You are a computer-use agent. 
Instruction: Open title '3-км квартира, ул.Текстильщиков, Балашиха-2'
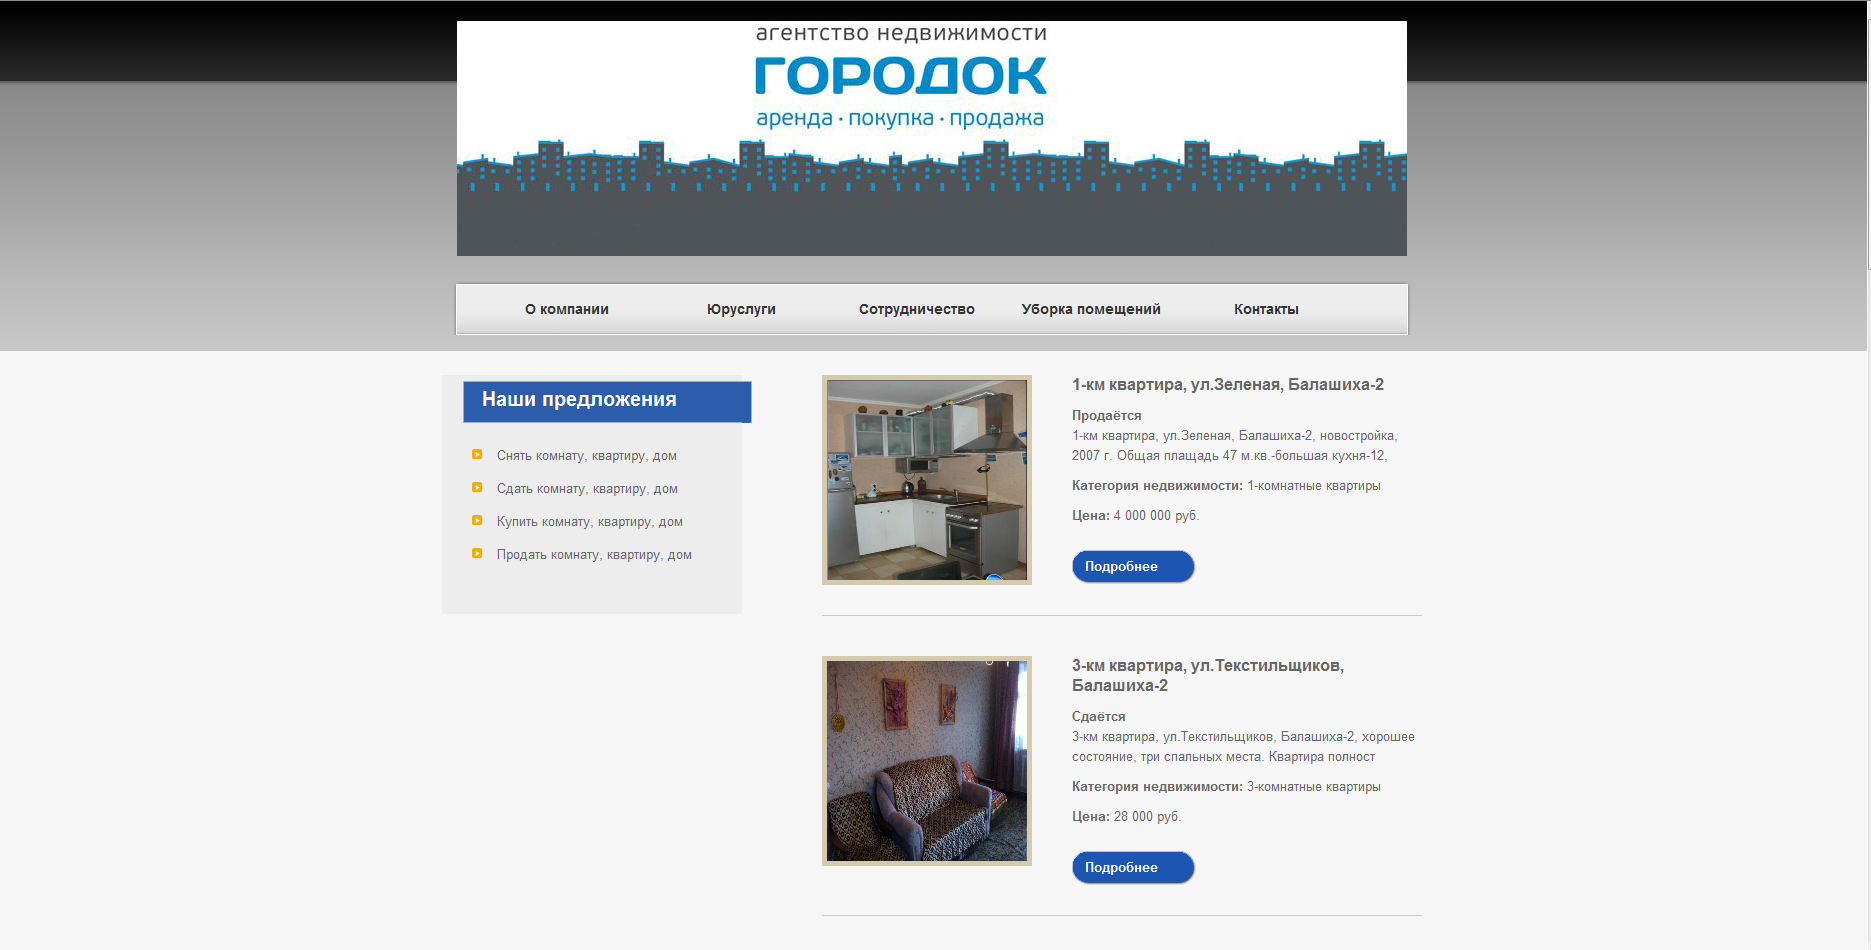pyautogui.click(x=1208, y=676)
